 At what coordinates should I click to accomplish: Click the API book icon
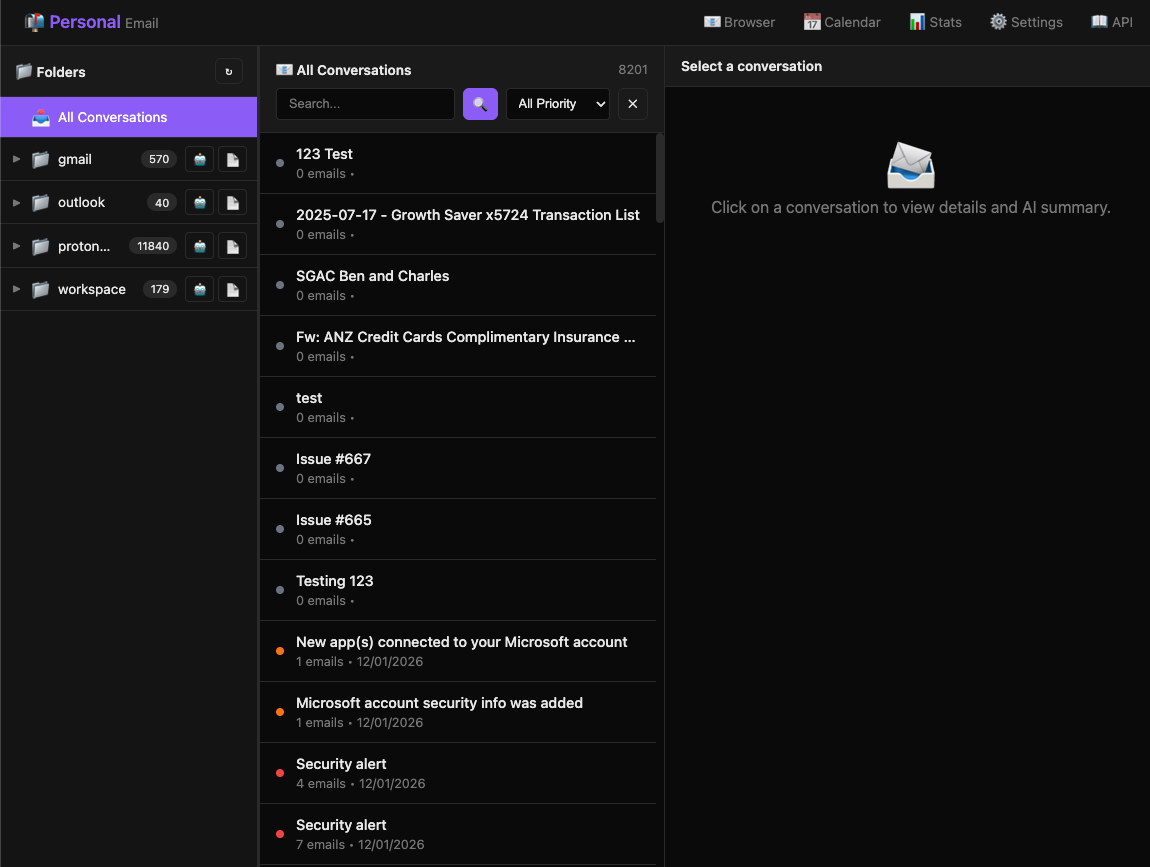click(1111, 21)
